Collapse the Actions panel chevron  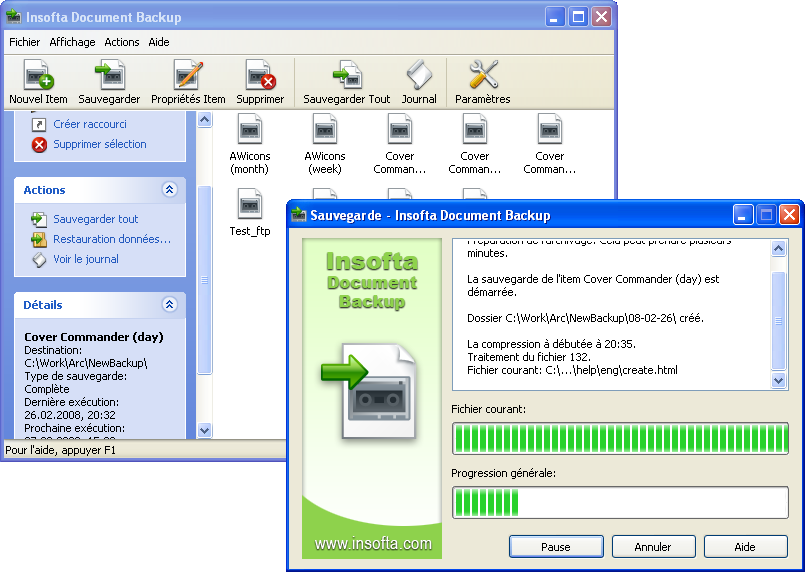coord(169,190)
